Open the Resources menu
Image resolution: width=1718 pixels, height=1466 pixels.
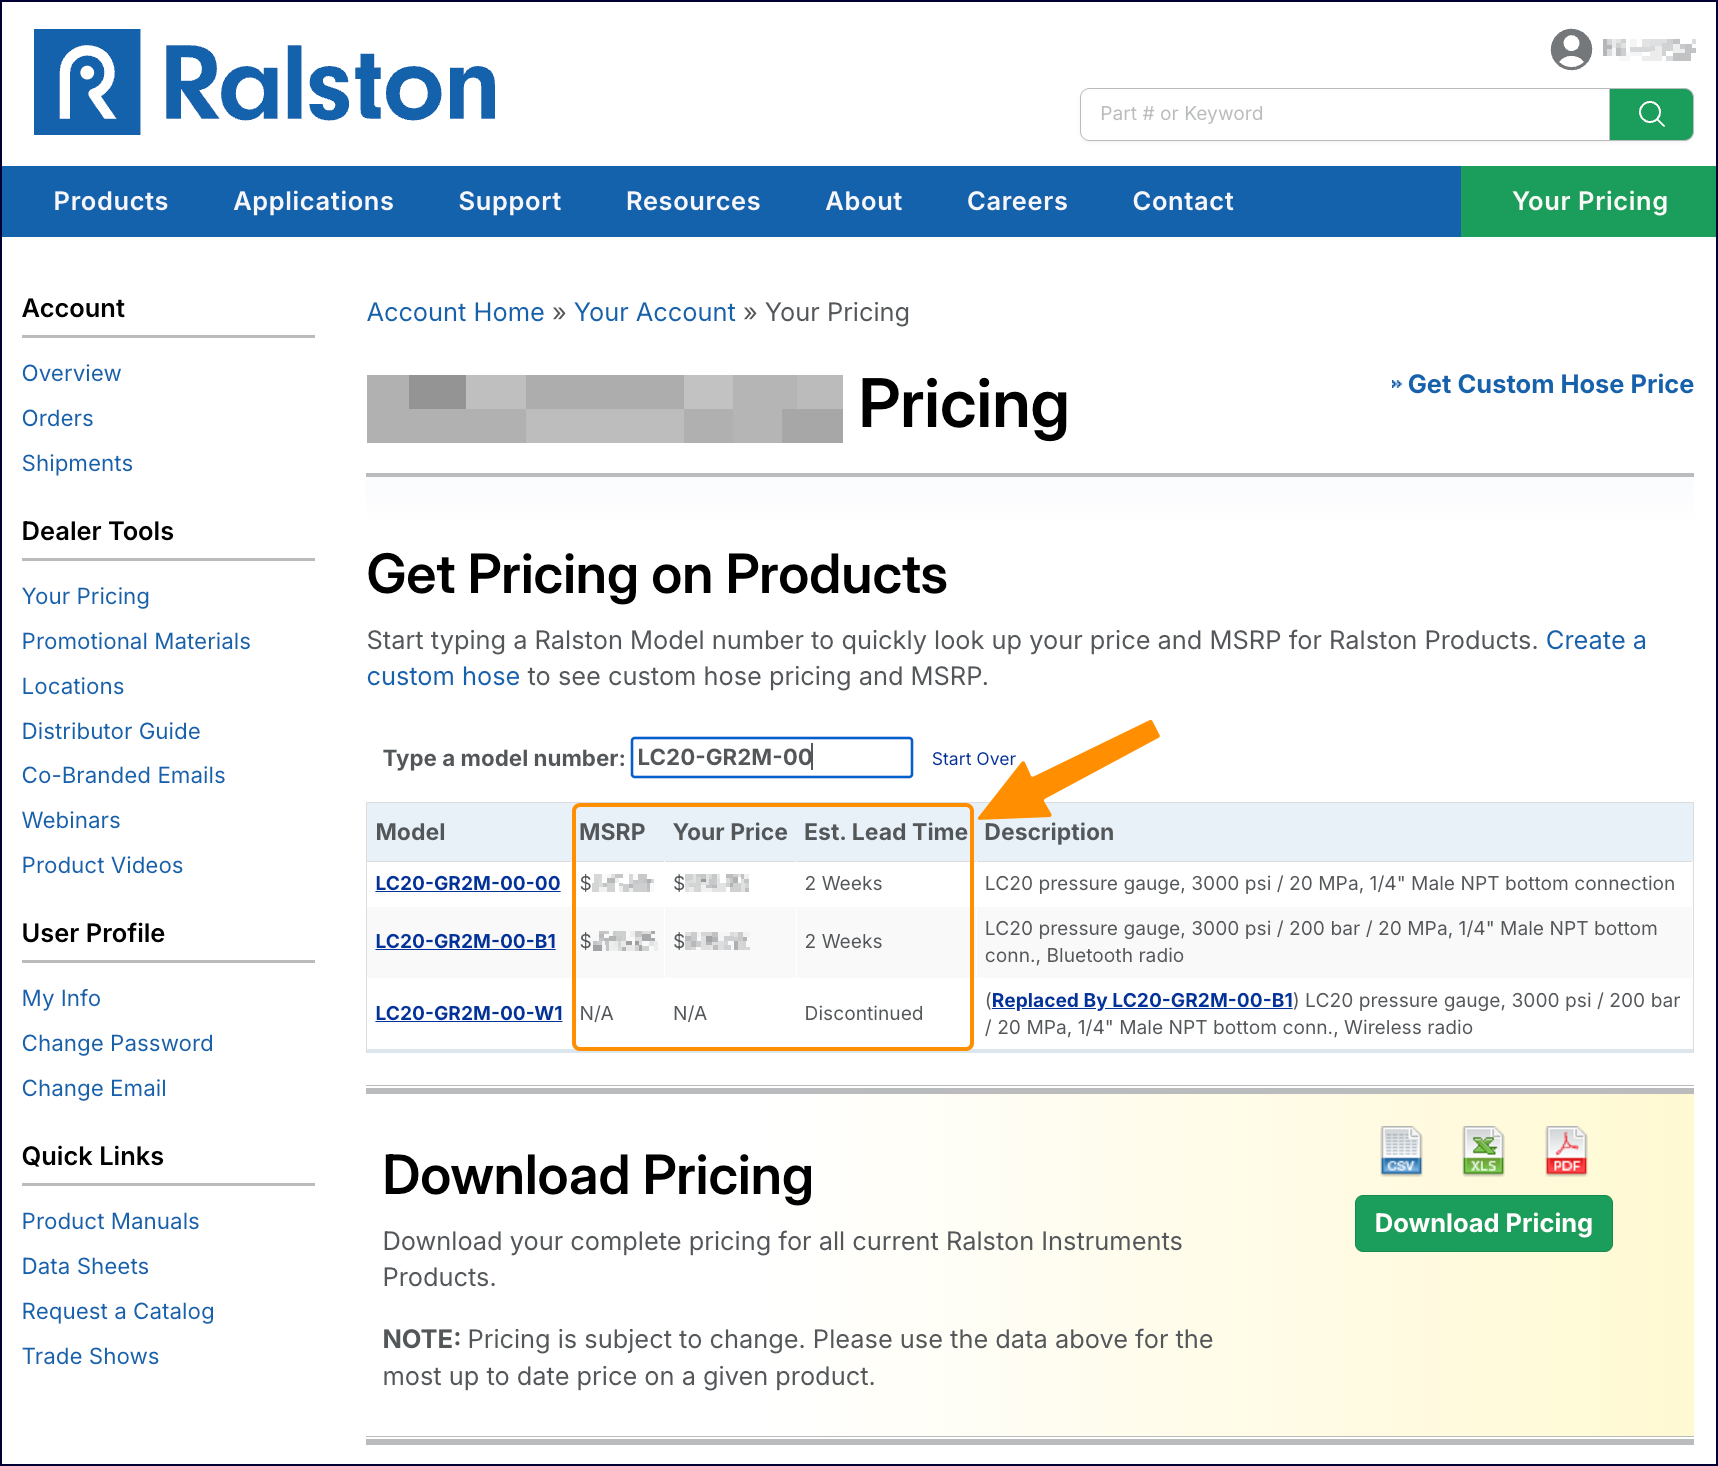pos(693,201)
